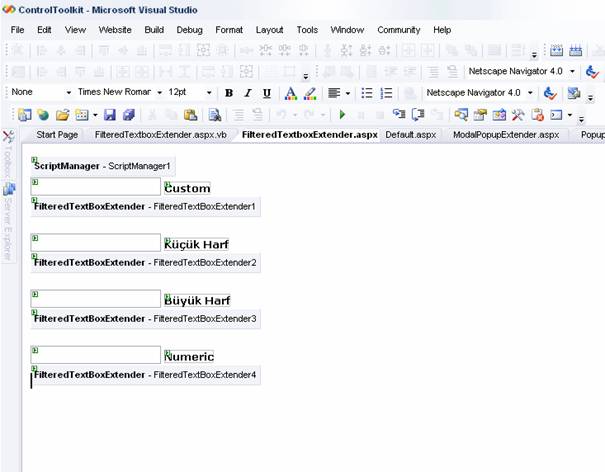
Task: Open the File menu
Action: click(17, 30)
